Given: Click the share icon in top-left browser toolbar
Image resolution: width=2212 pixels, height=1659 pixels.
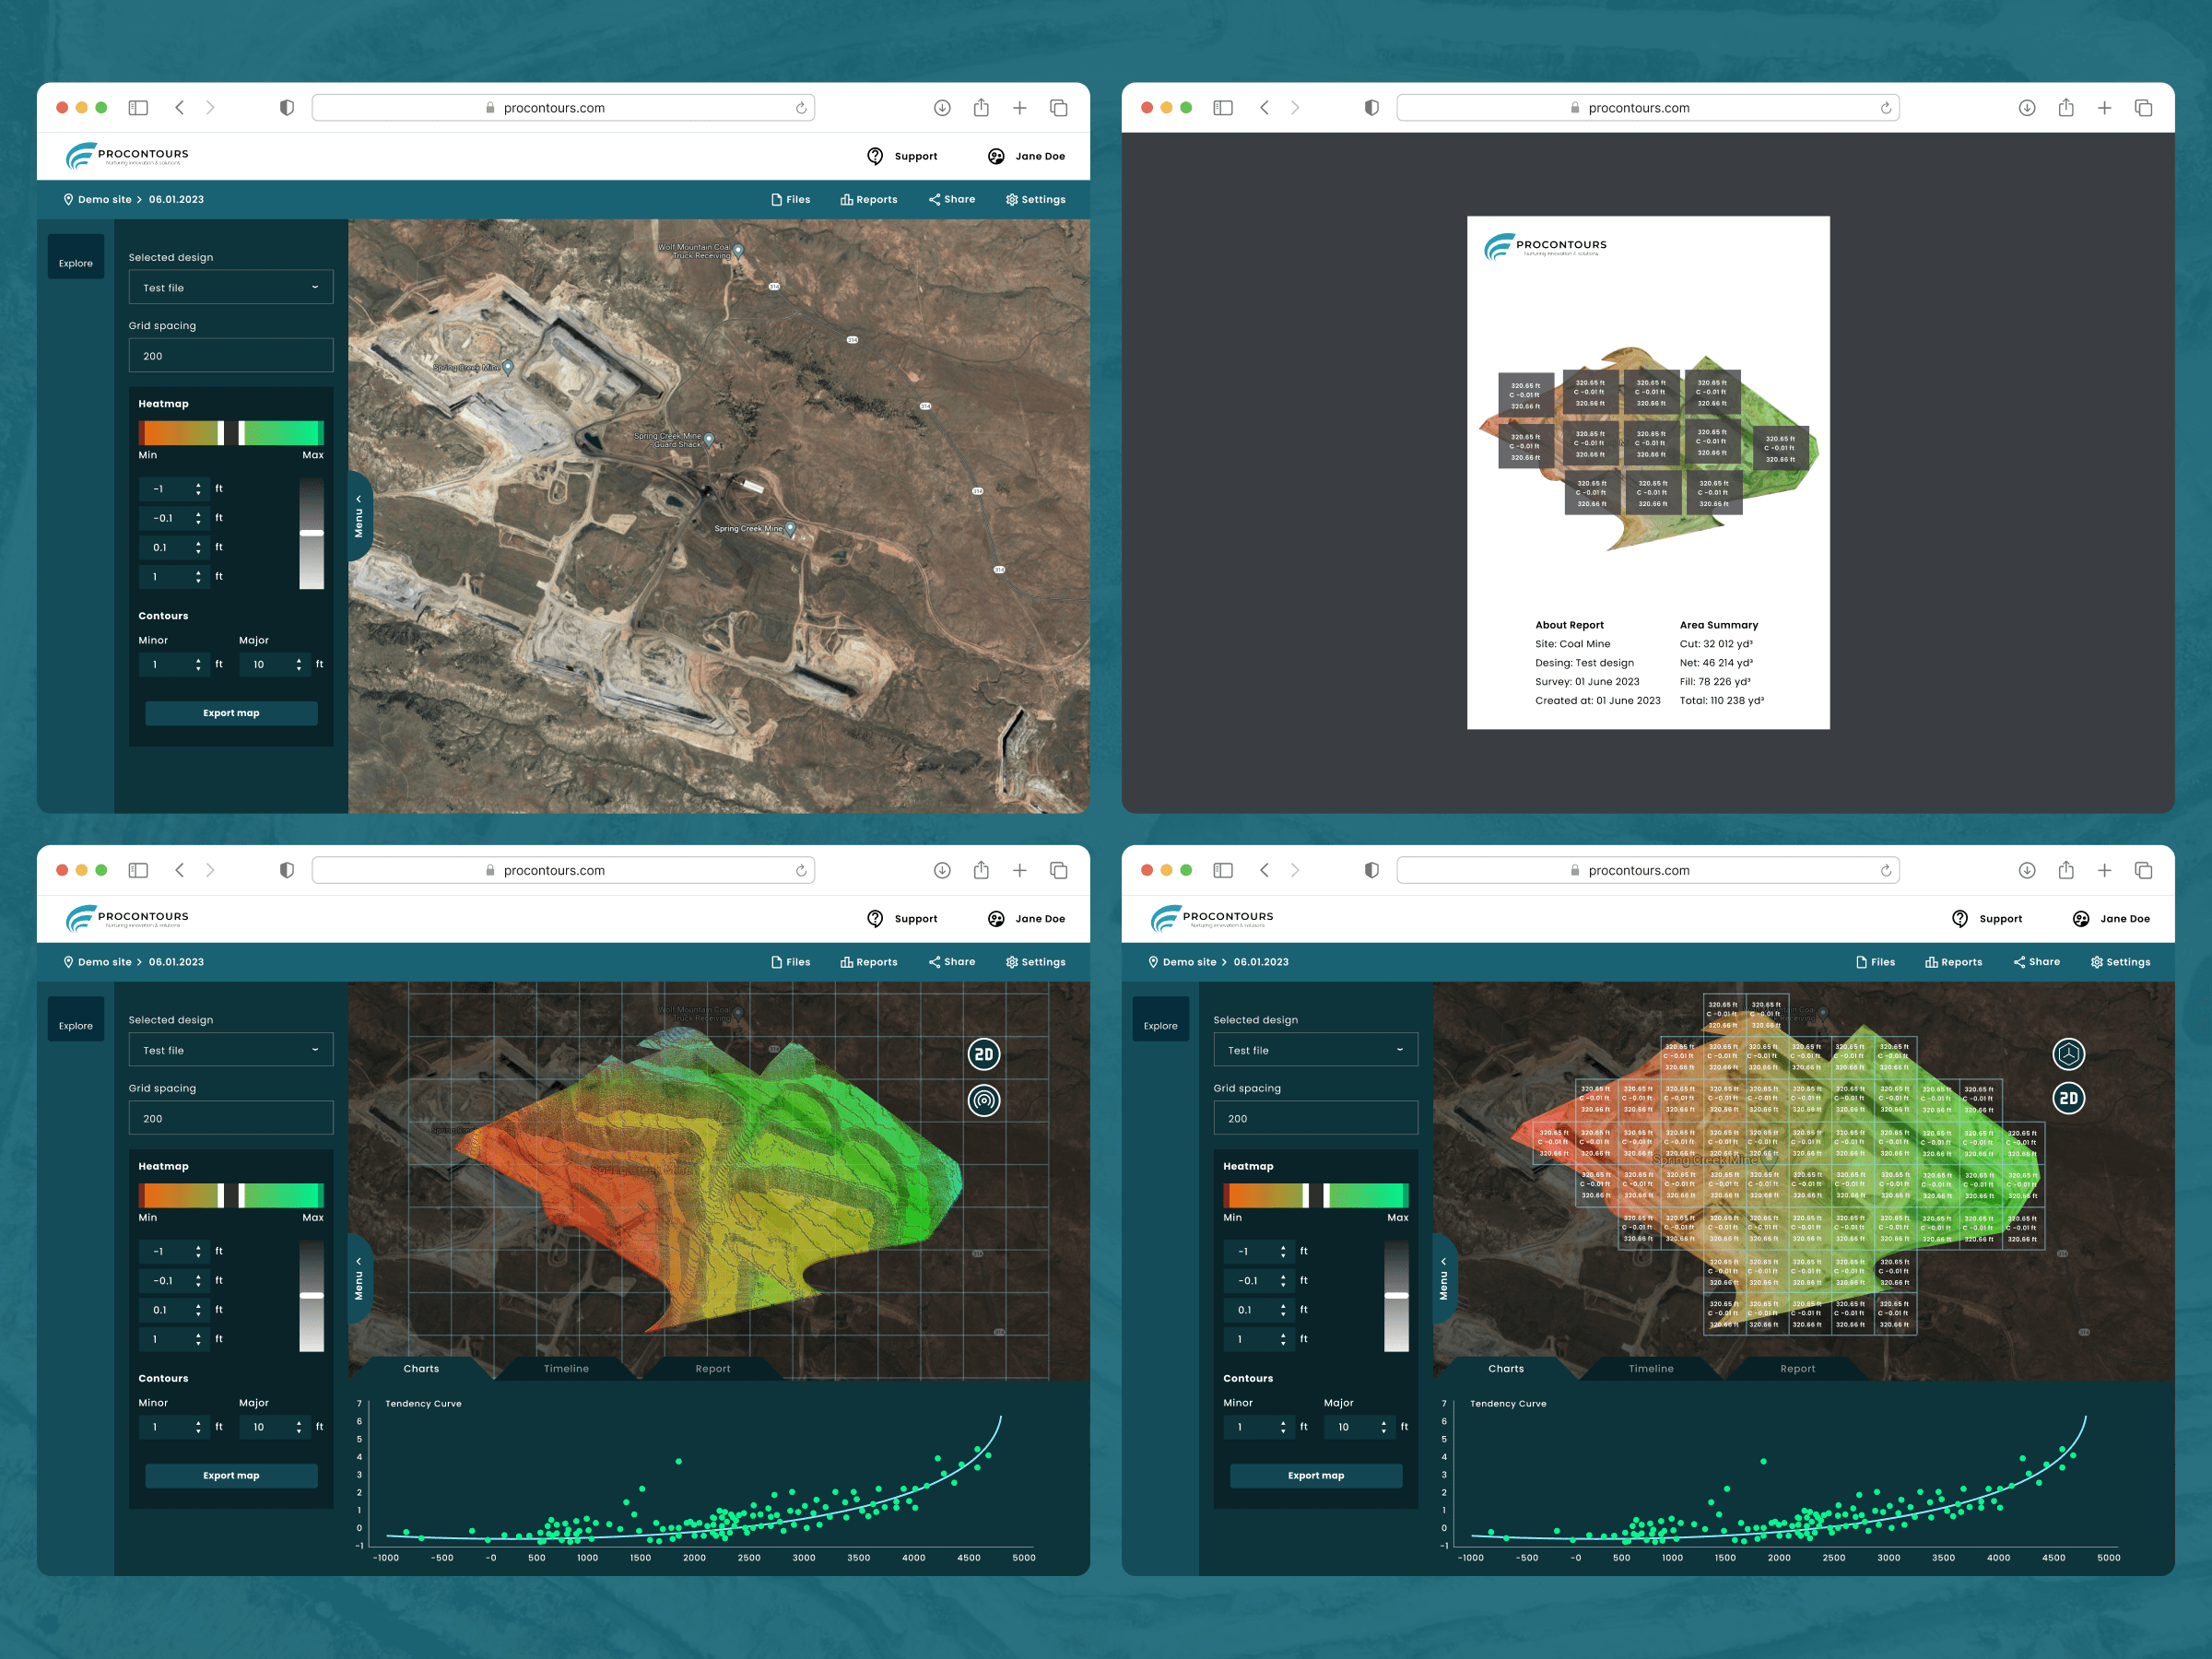Looking at the screenshot, I should (x=981, y=107).
